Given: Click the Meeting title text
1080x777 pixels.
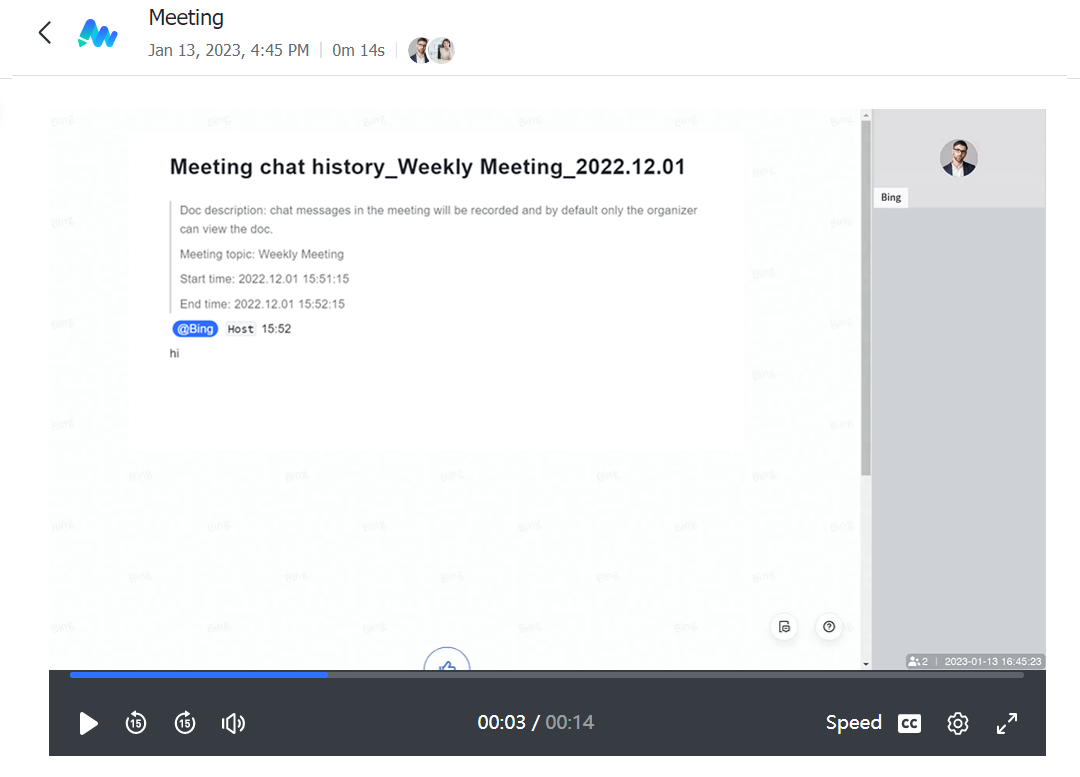Looking at the screenshot, I should click(x=186, y=18).
